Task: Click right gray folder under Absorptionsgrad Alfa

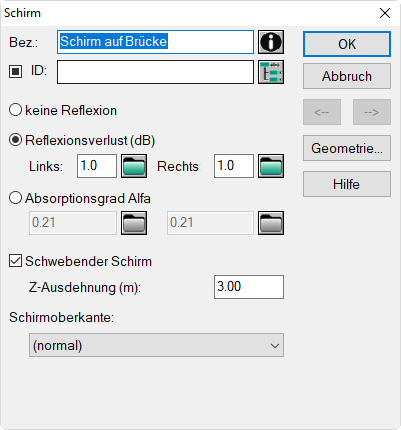Action: coord(271,223)
